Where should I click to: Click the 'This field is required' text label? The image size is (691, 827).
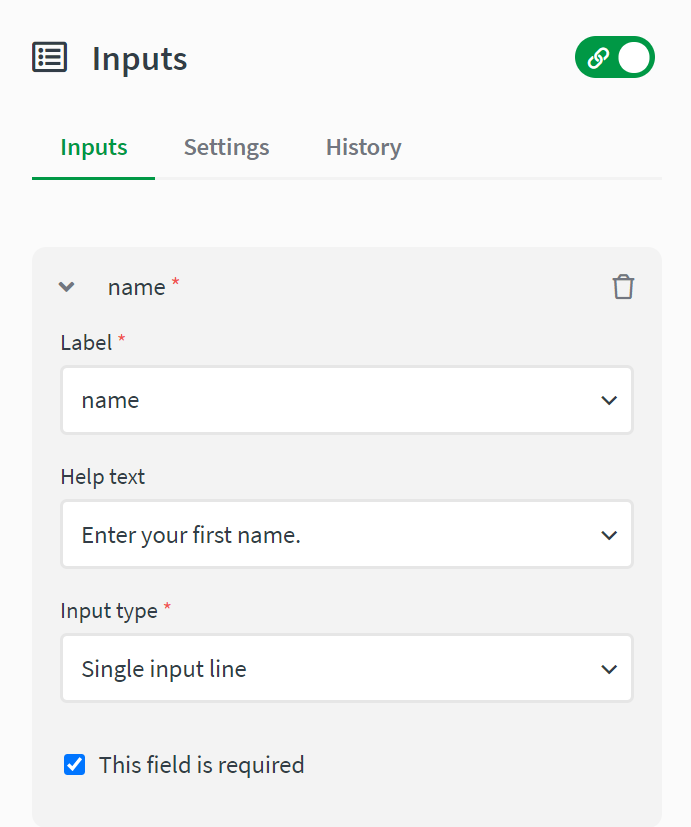click(x=201, y=764)
